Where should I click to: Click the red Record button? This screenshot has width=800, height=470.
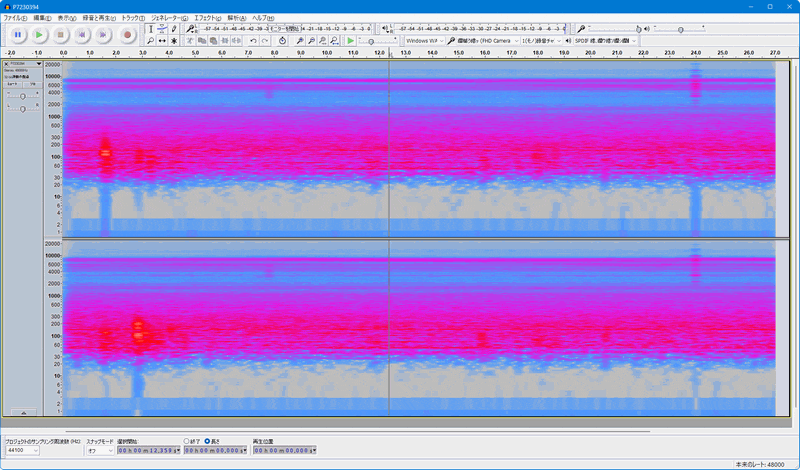pyautogui.click(x=127, y=35)
